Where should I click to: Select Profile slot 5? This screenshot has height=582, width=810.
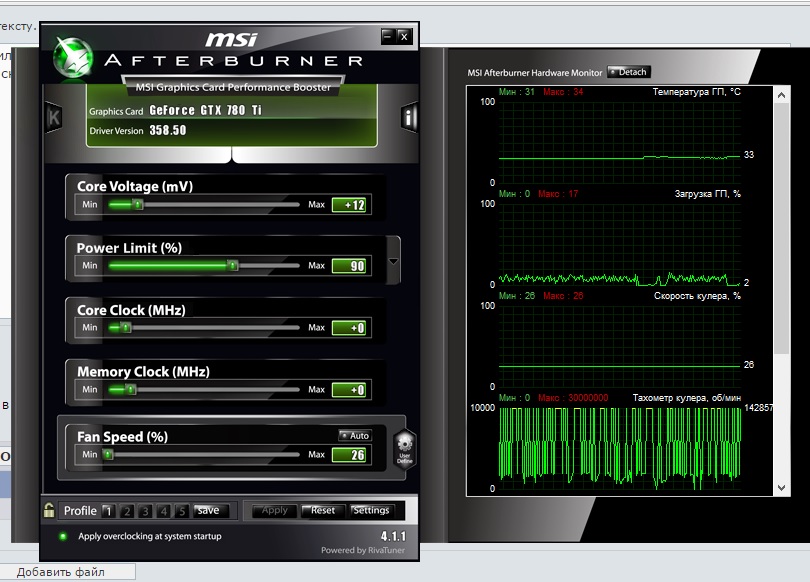182,511
